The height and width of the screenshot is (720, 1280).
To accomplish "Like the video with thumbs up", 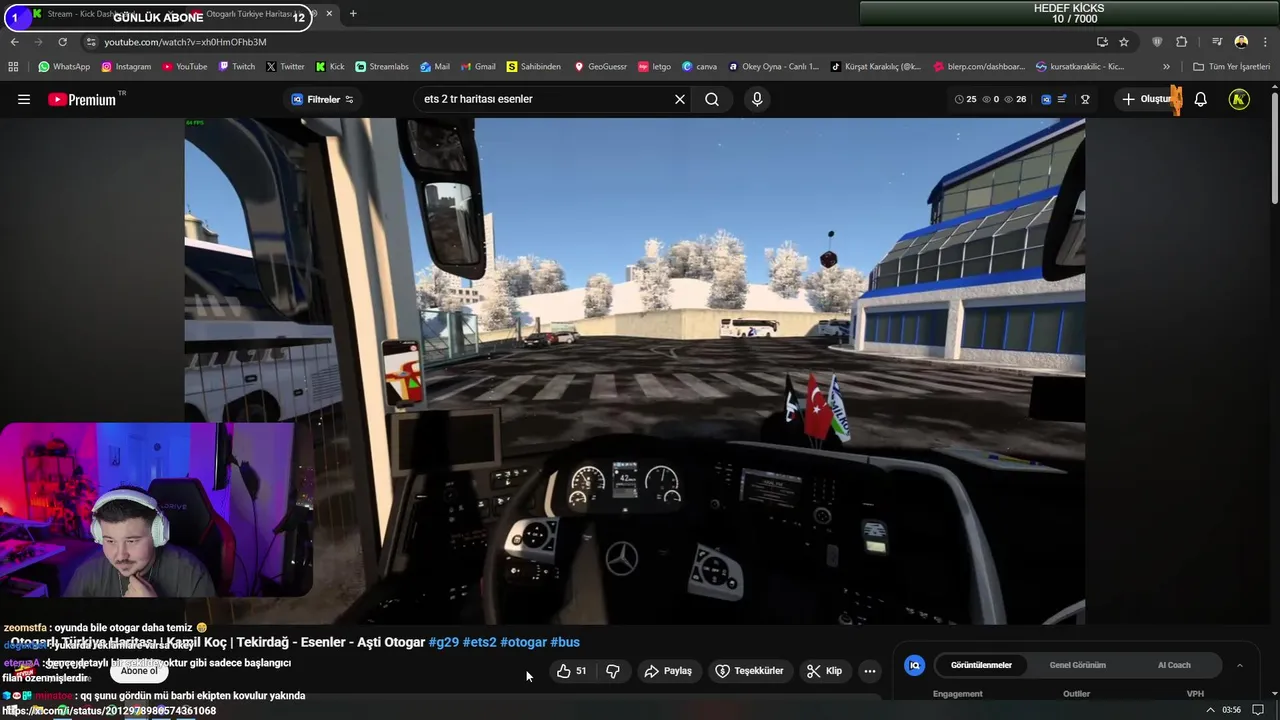I will [572, 671].
